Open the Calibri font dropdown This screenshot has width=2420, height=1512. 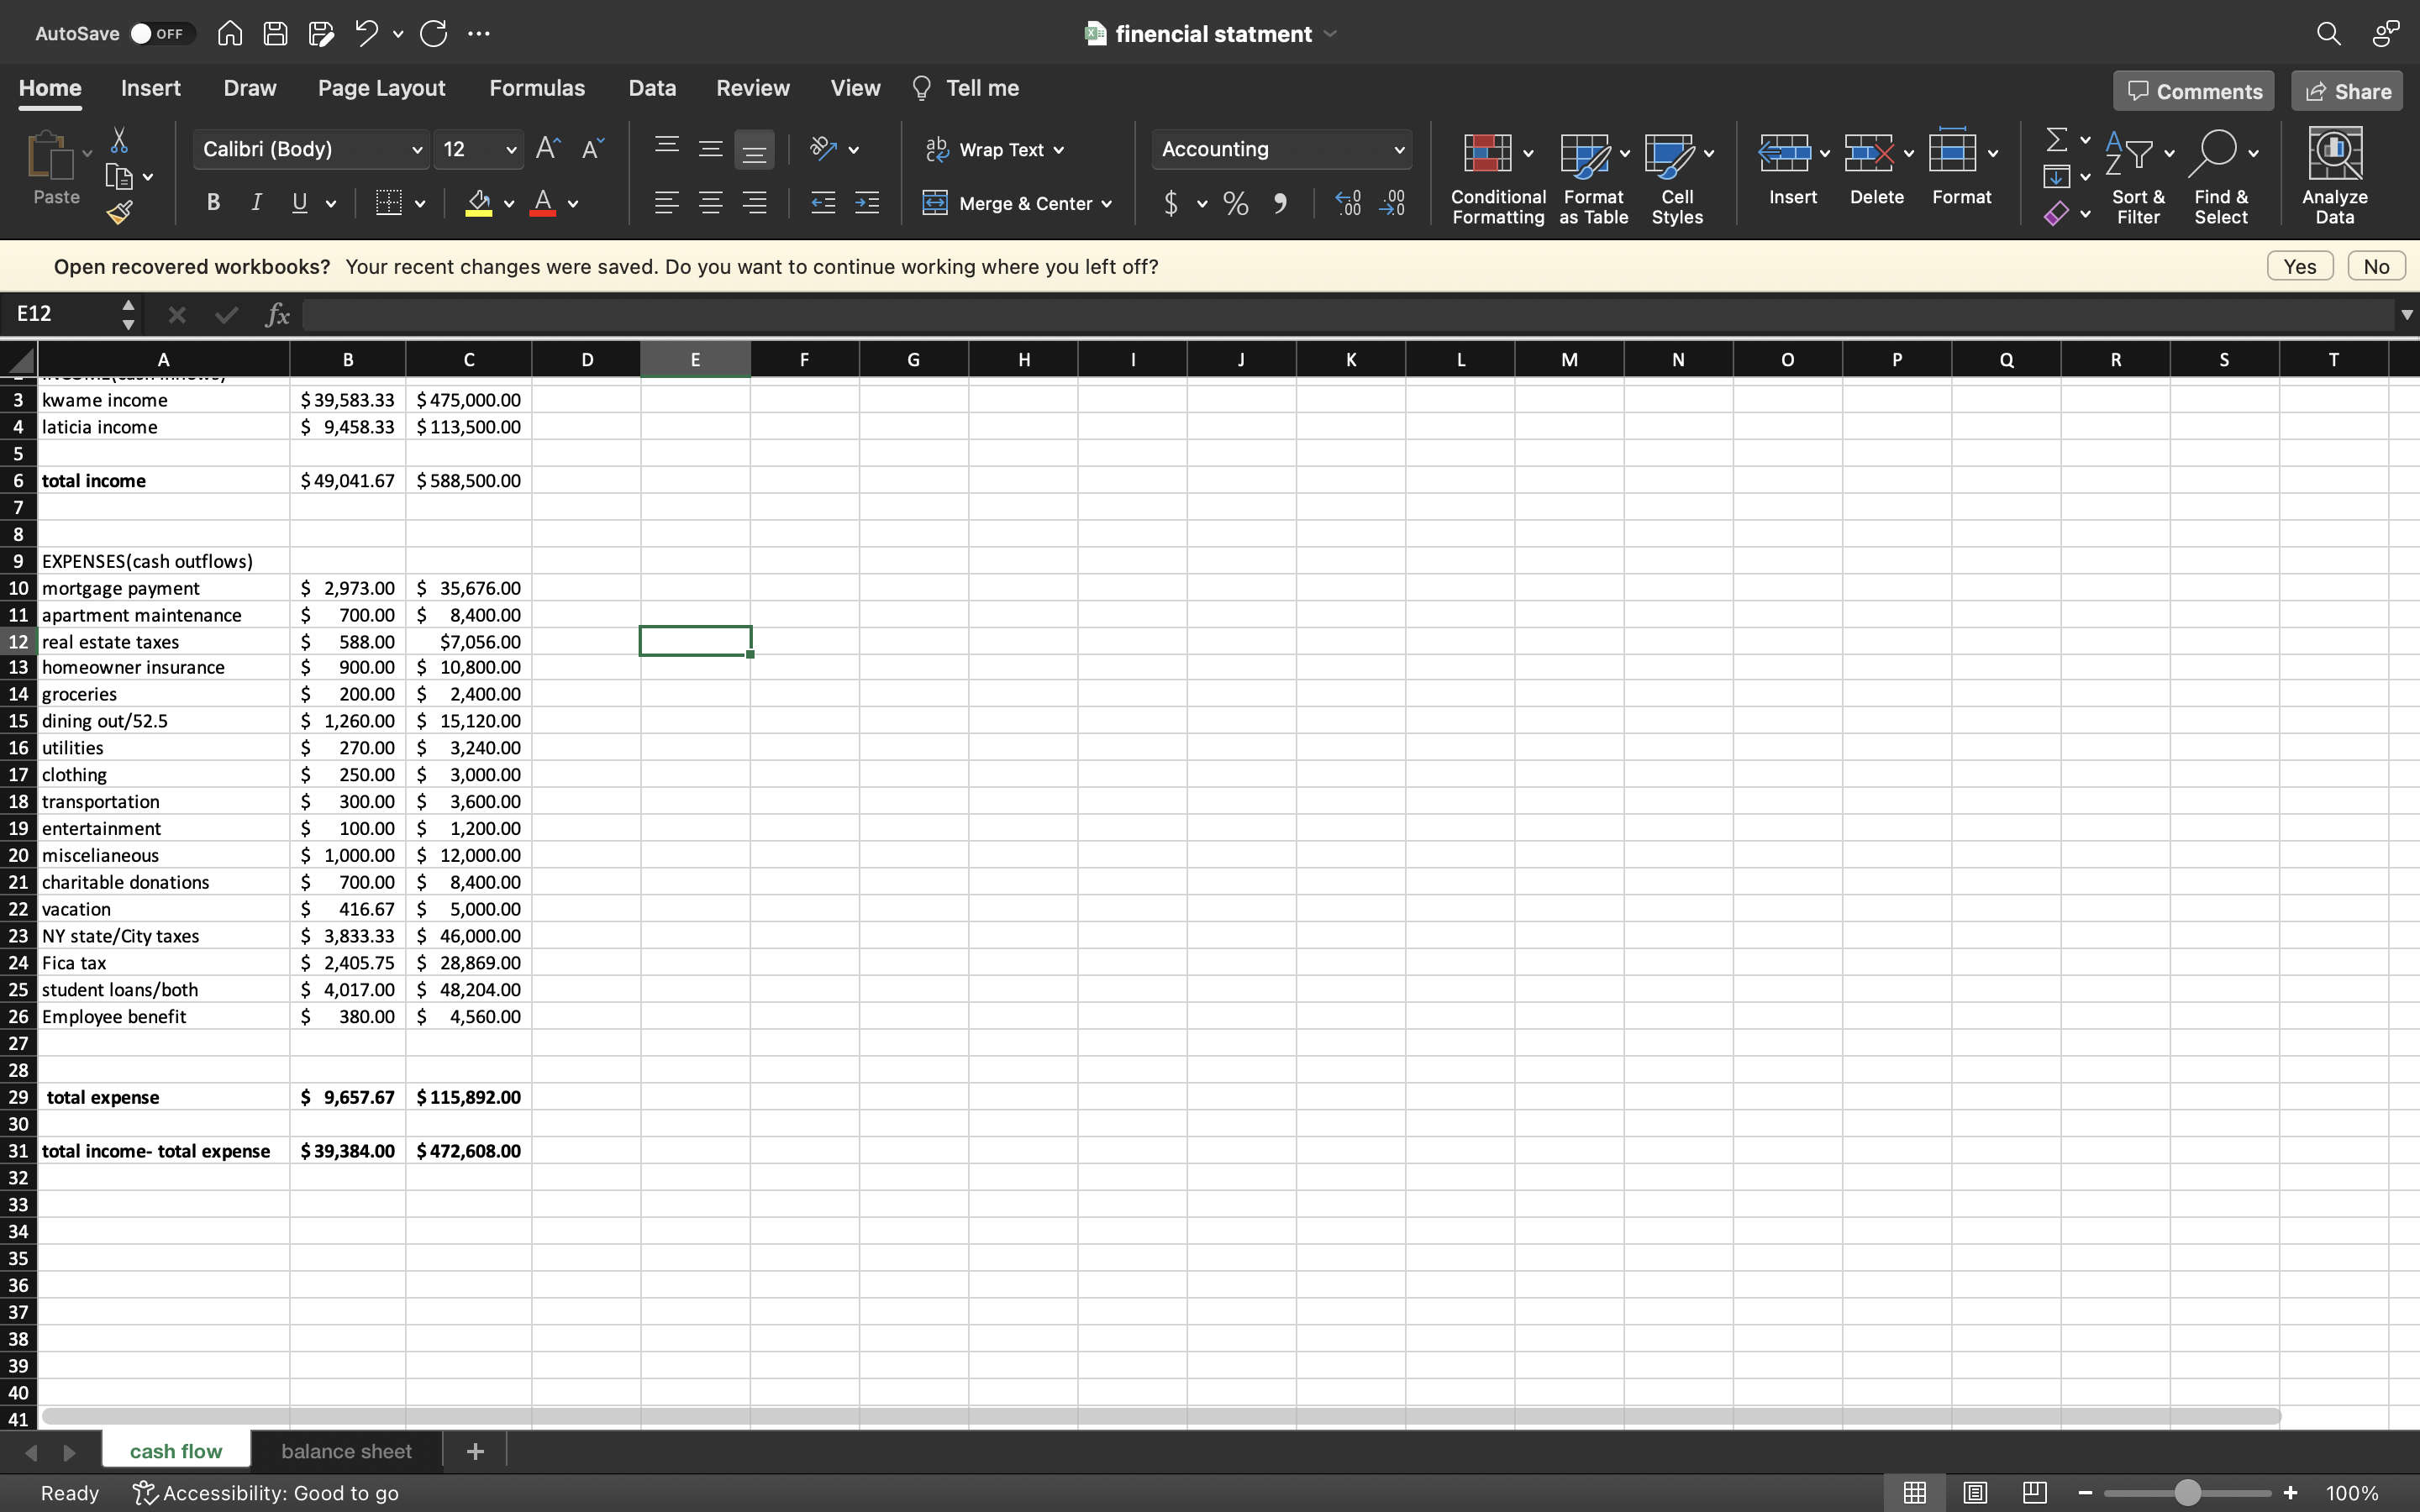pyautogui.click(x=417, y=149)
